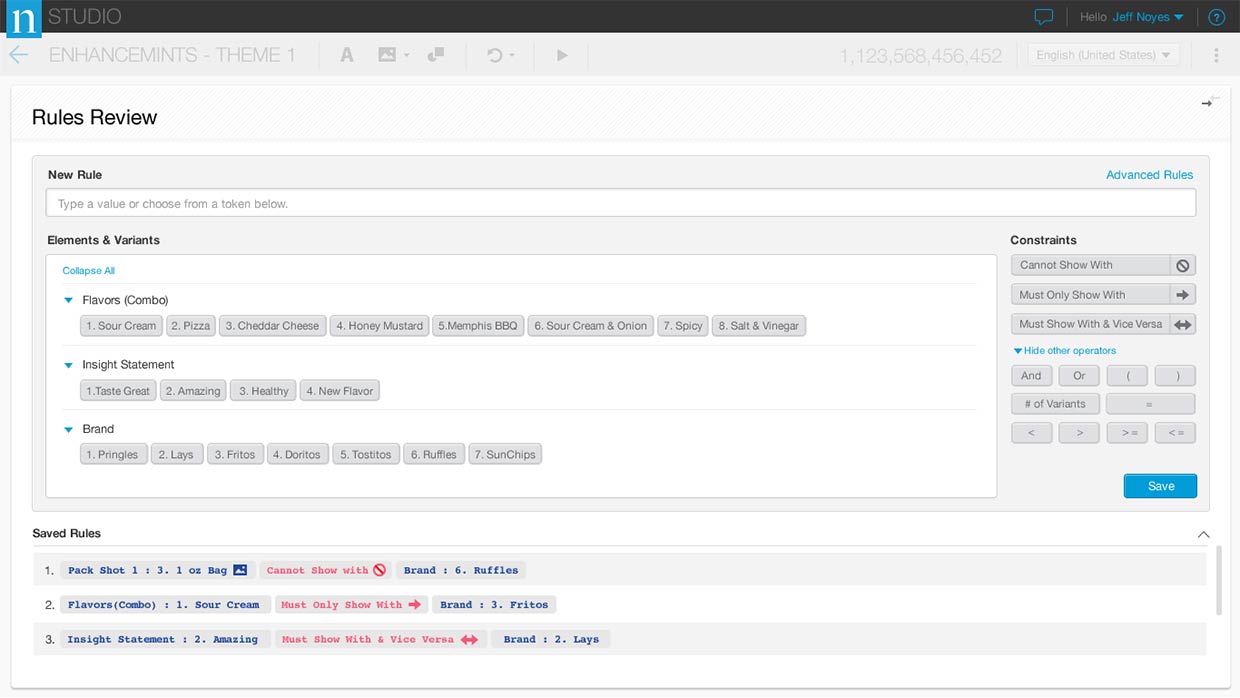Screen dimensions: 1240x698
Task: Click the less-than operator button
Action: click(1031, 433)
